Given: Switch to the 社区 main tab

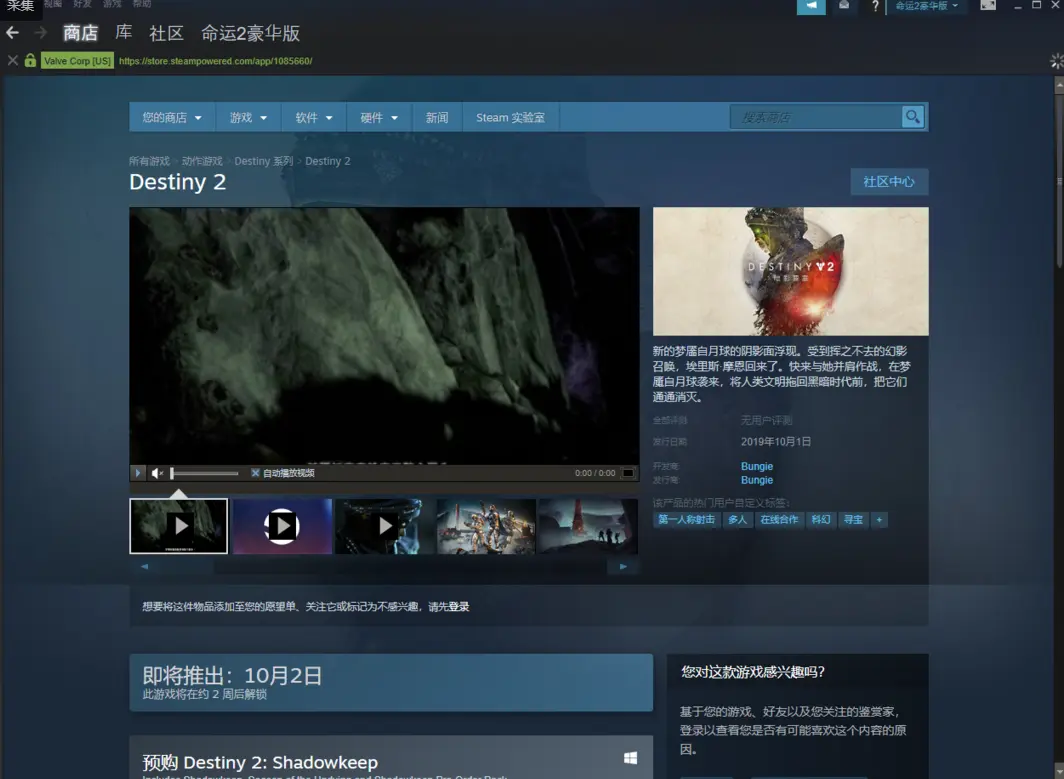Looking at the screenshot, I should [166, 33].
